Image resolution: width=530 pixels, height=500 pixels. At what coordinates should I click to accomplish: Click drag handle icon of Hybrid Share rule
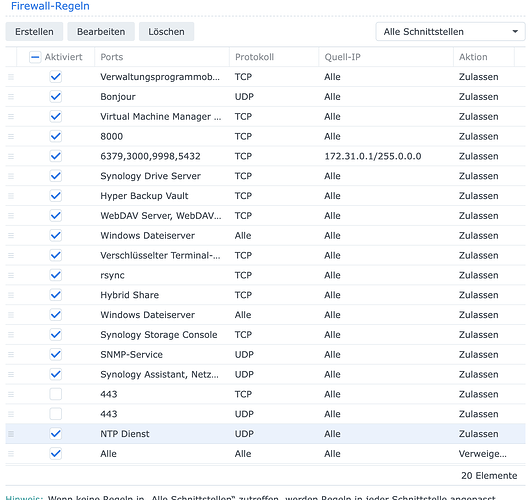[11, 295]
